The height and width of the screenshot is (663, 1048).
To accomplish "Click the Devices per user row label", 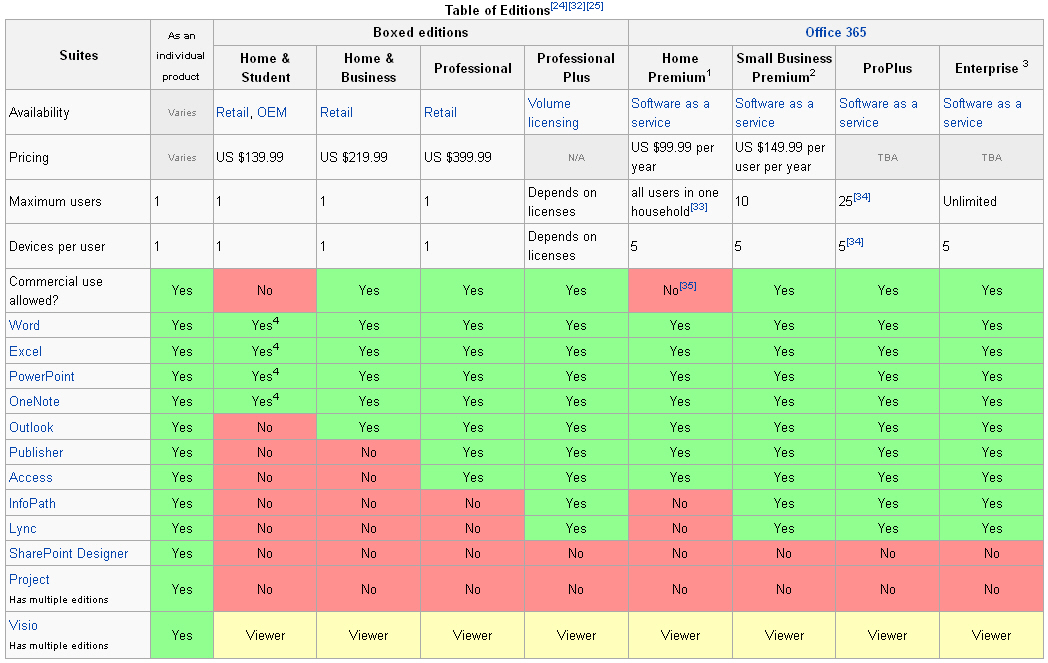I will coord(78,246).
